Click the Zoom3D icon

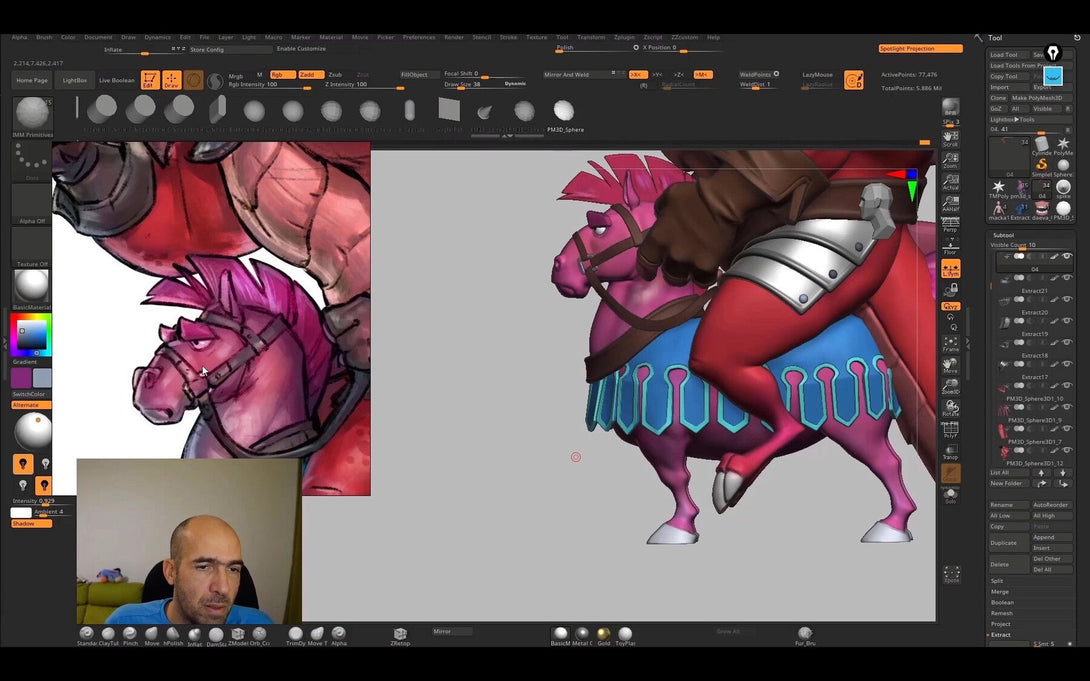click(x=950, y=387)
